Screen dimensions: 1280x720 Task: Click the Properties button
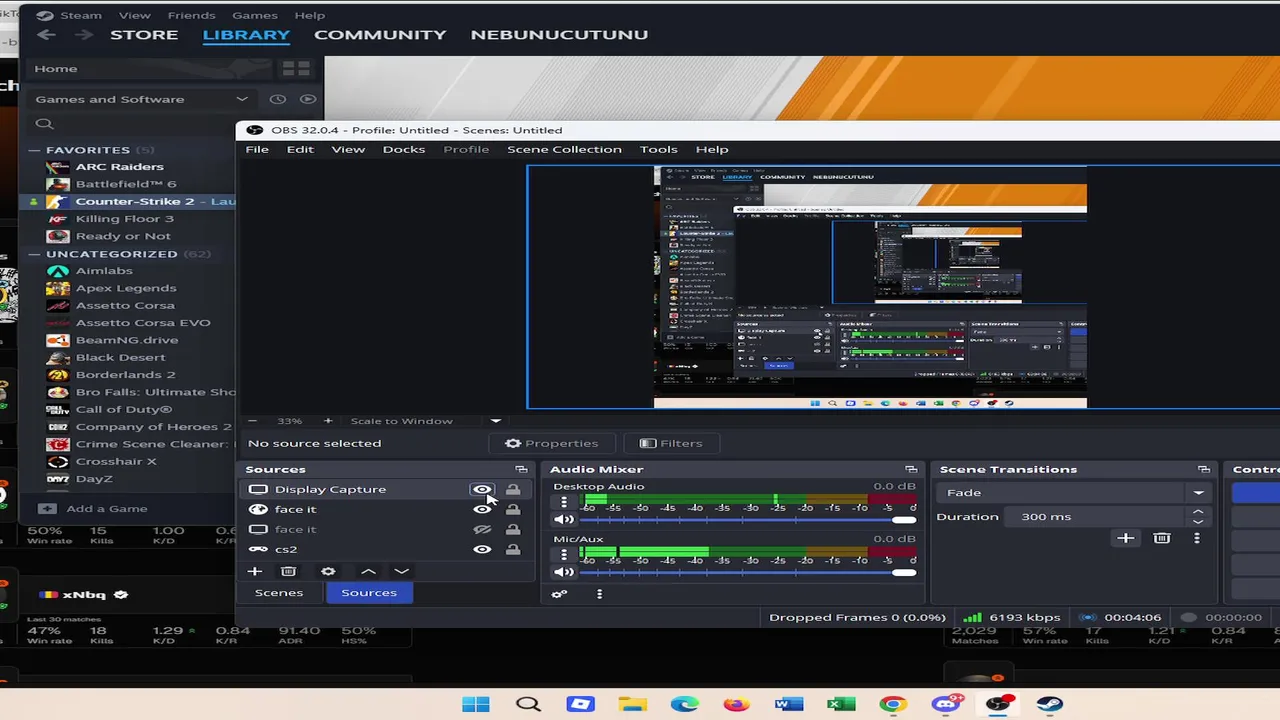point(552,443)
